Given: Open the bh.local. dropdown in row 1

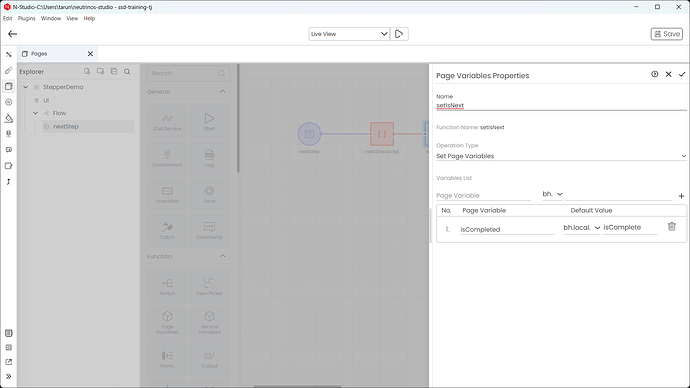Looking at the screenshot, I should (582, 227).
